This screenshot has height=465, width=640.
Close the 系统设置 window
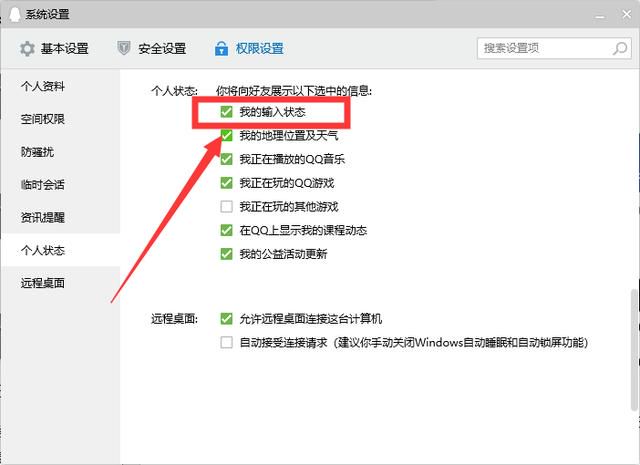[x=627, y=15]
